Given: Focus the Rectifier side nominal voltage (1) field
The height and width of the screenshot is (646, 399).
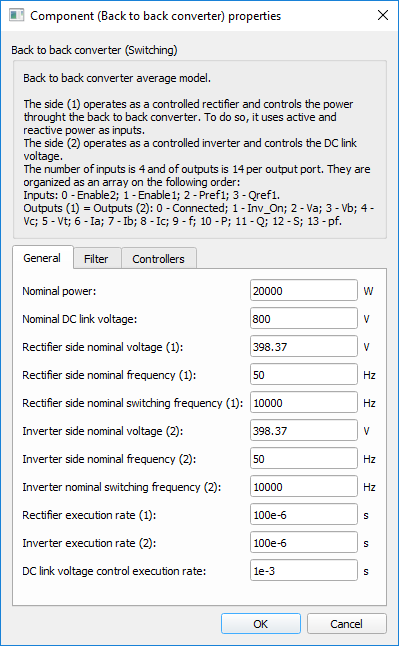Looking at the screenshot, I should (303, 347).
